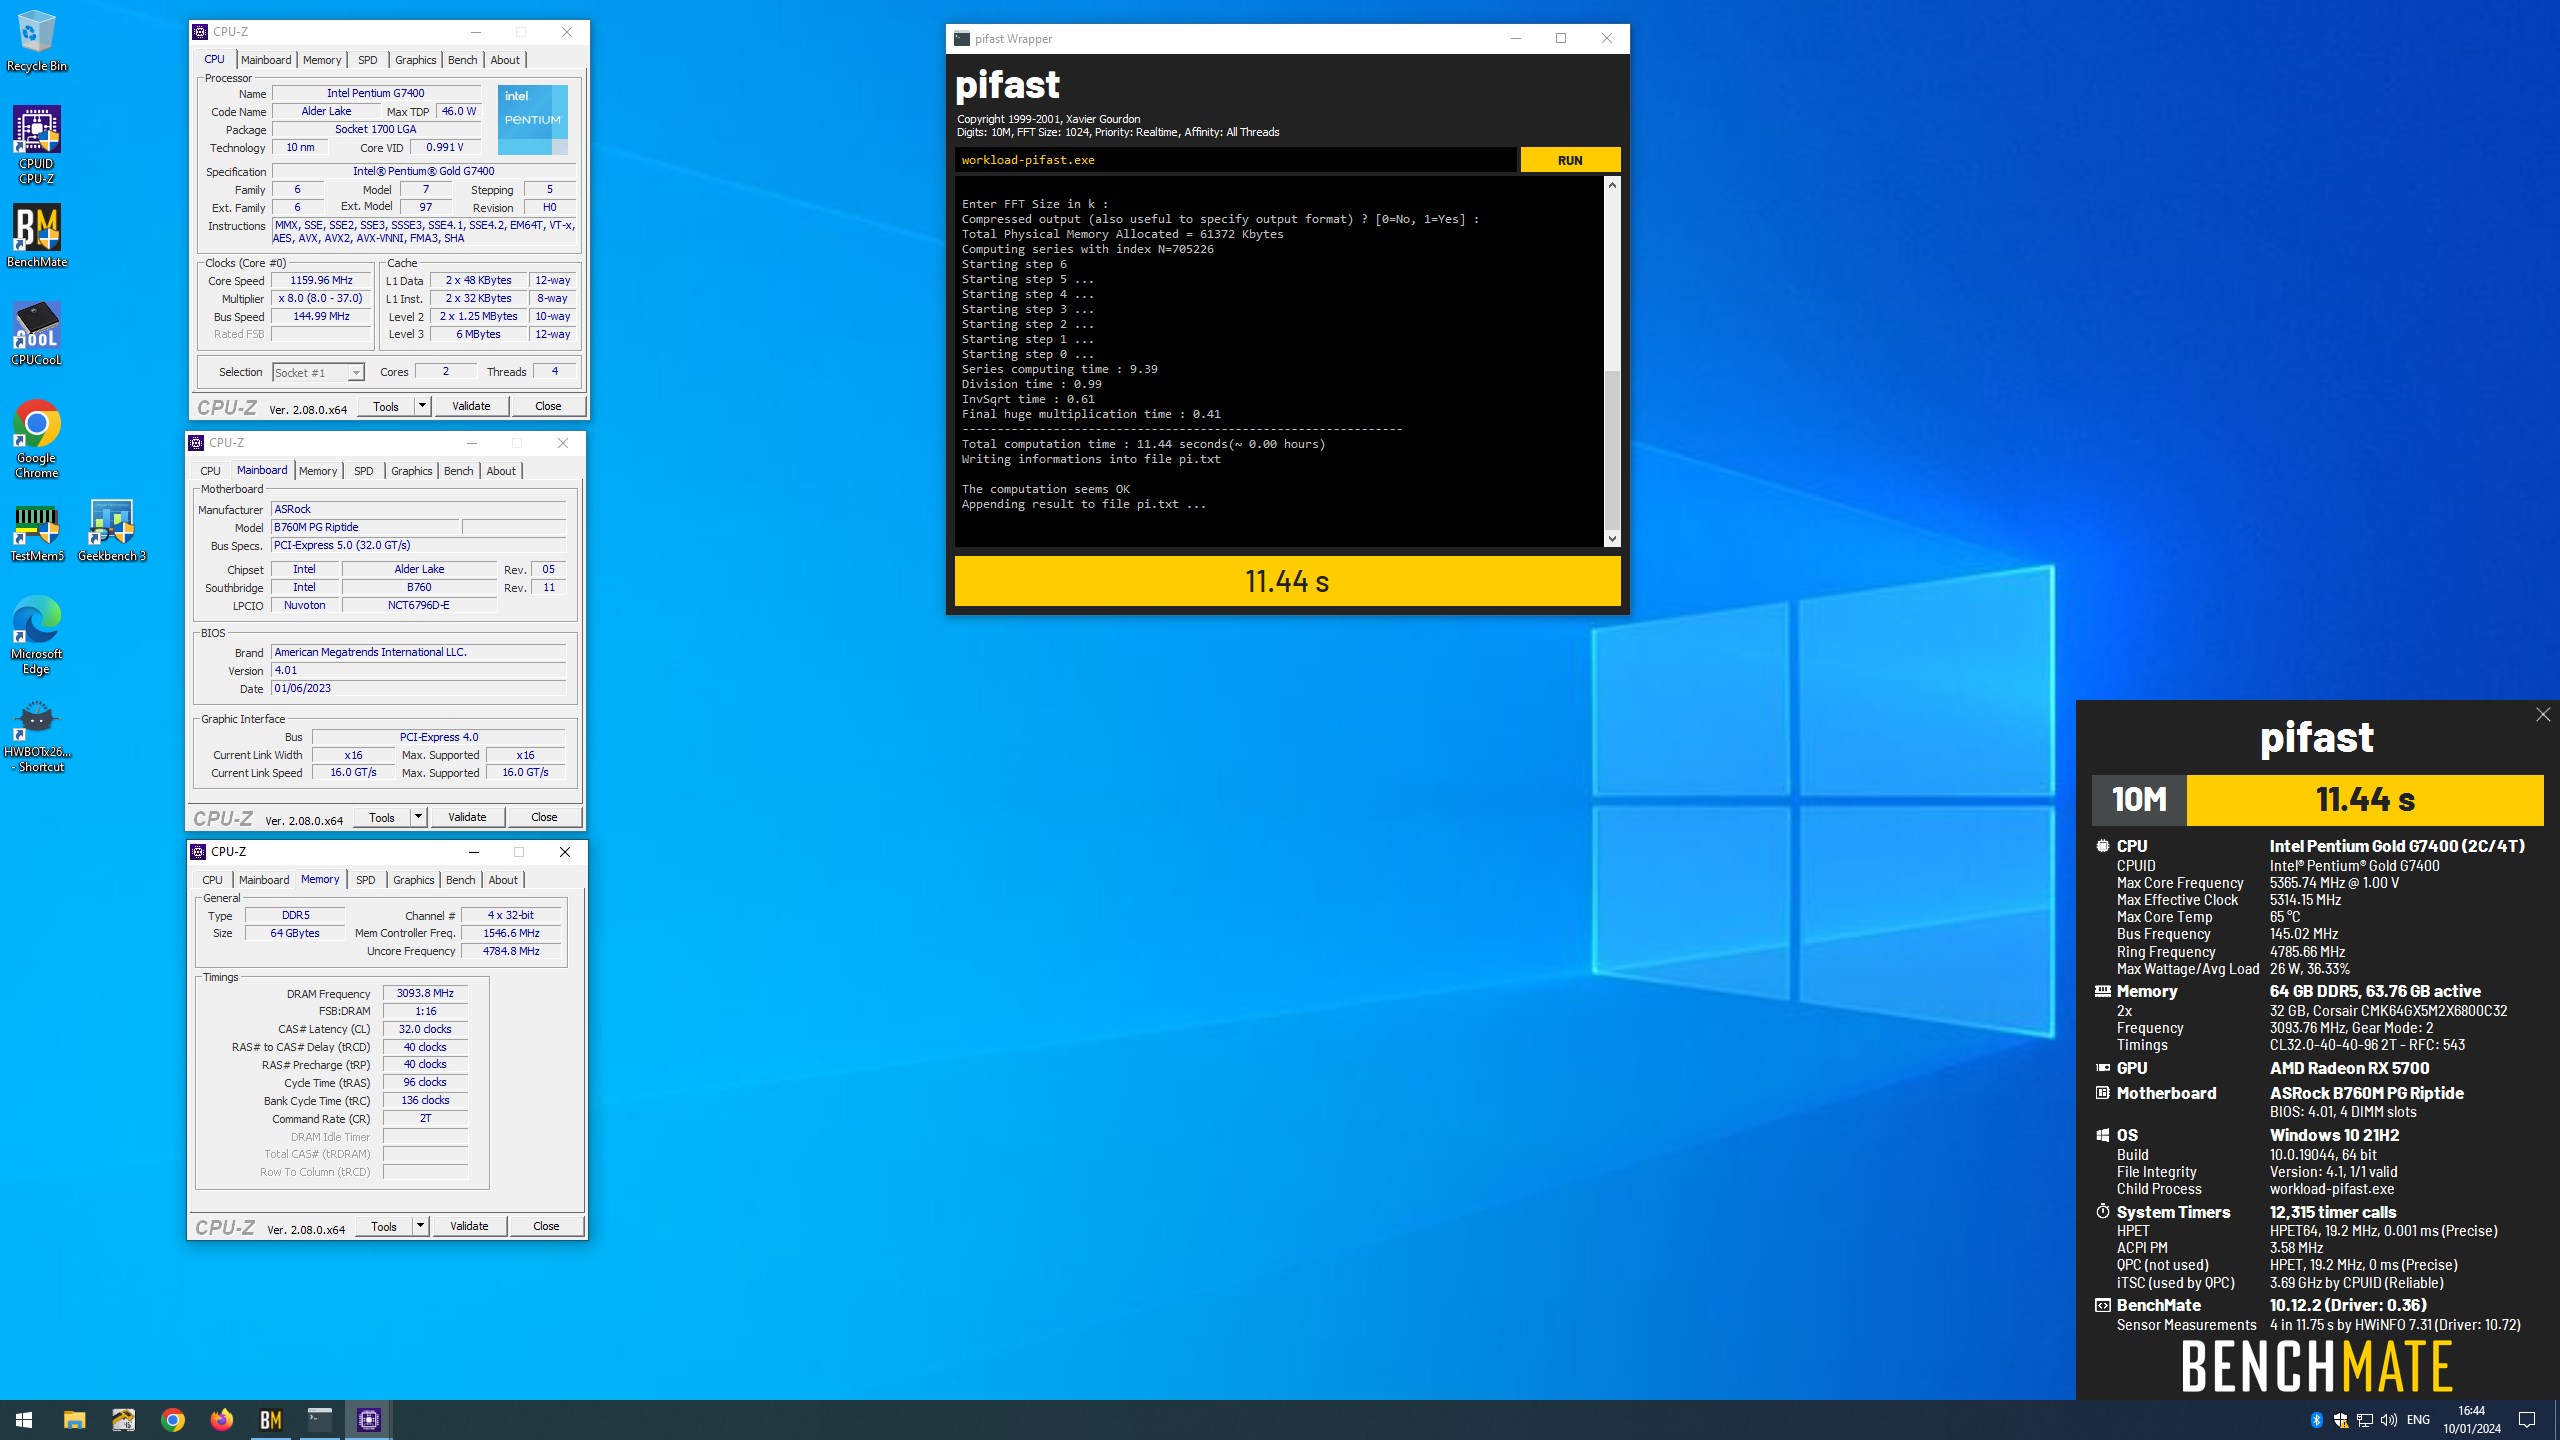Expand Tools dropdown arrow in CPU tab window
2560x1440 pixels.
click(422, 406)
